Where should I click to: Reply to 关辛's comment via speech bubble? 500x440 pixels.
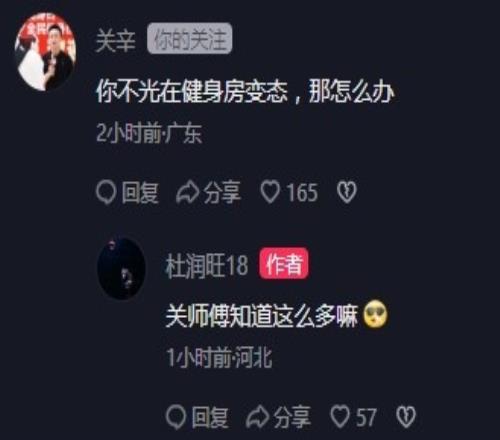pos(106,193)
